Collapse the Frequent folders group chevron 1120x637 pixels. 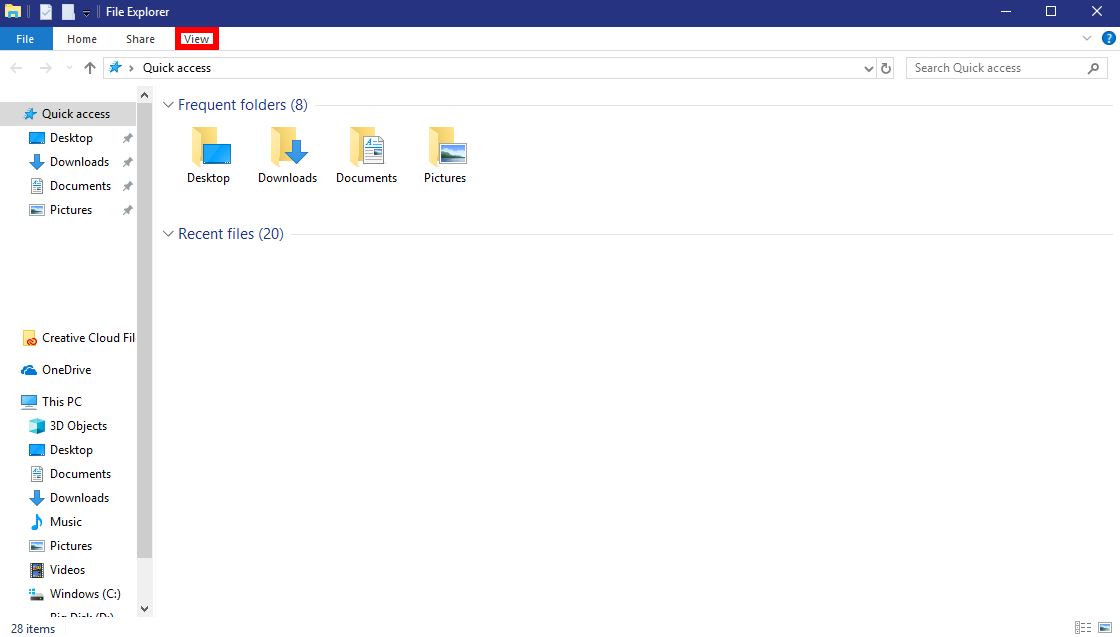pos(169,105)
